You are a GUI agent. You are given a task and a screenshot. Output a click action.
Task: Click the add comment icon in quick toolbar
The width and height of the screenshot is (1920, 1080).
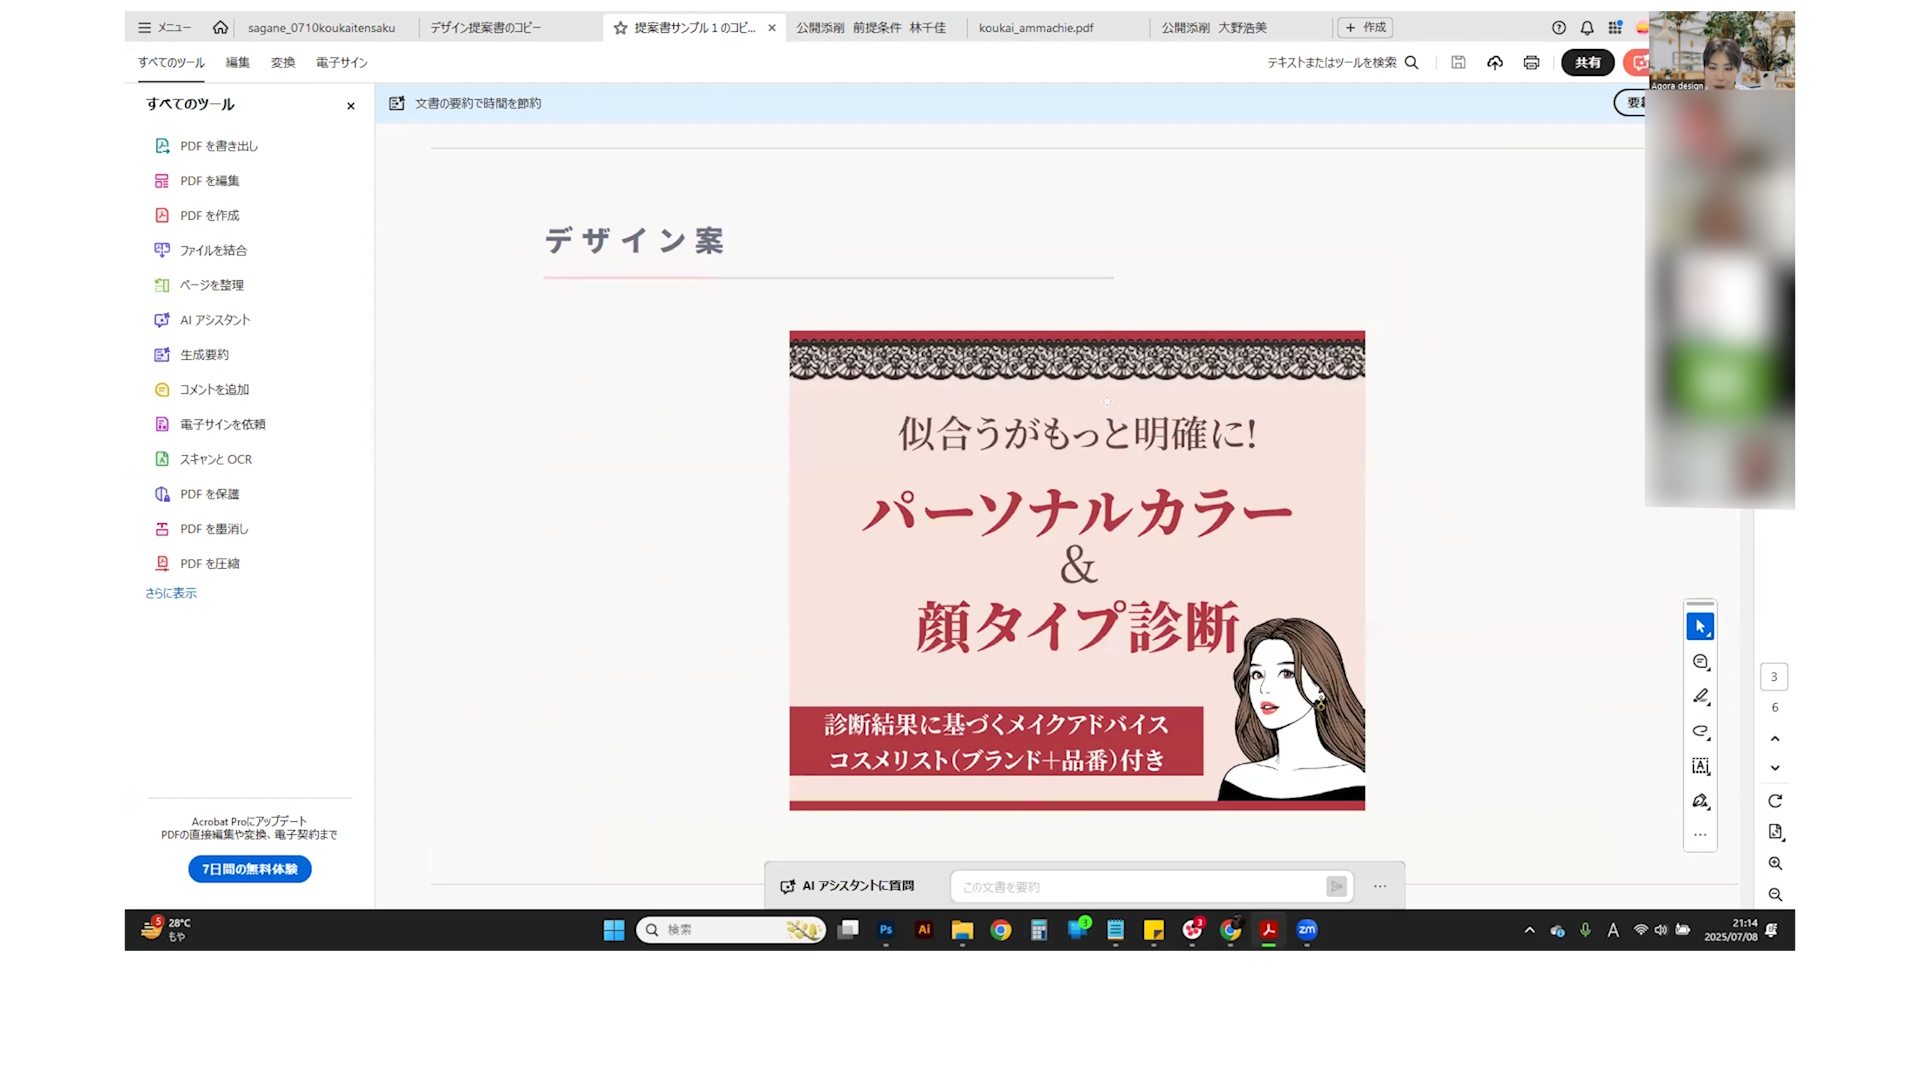[x=1700, y=662]
